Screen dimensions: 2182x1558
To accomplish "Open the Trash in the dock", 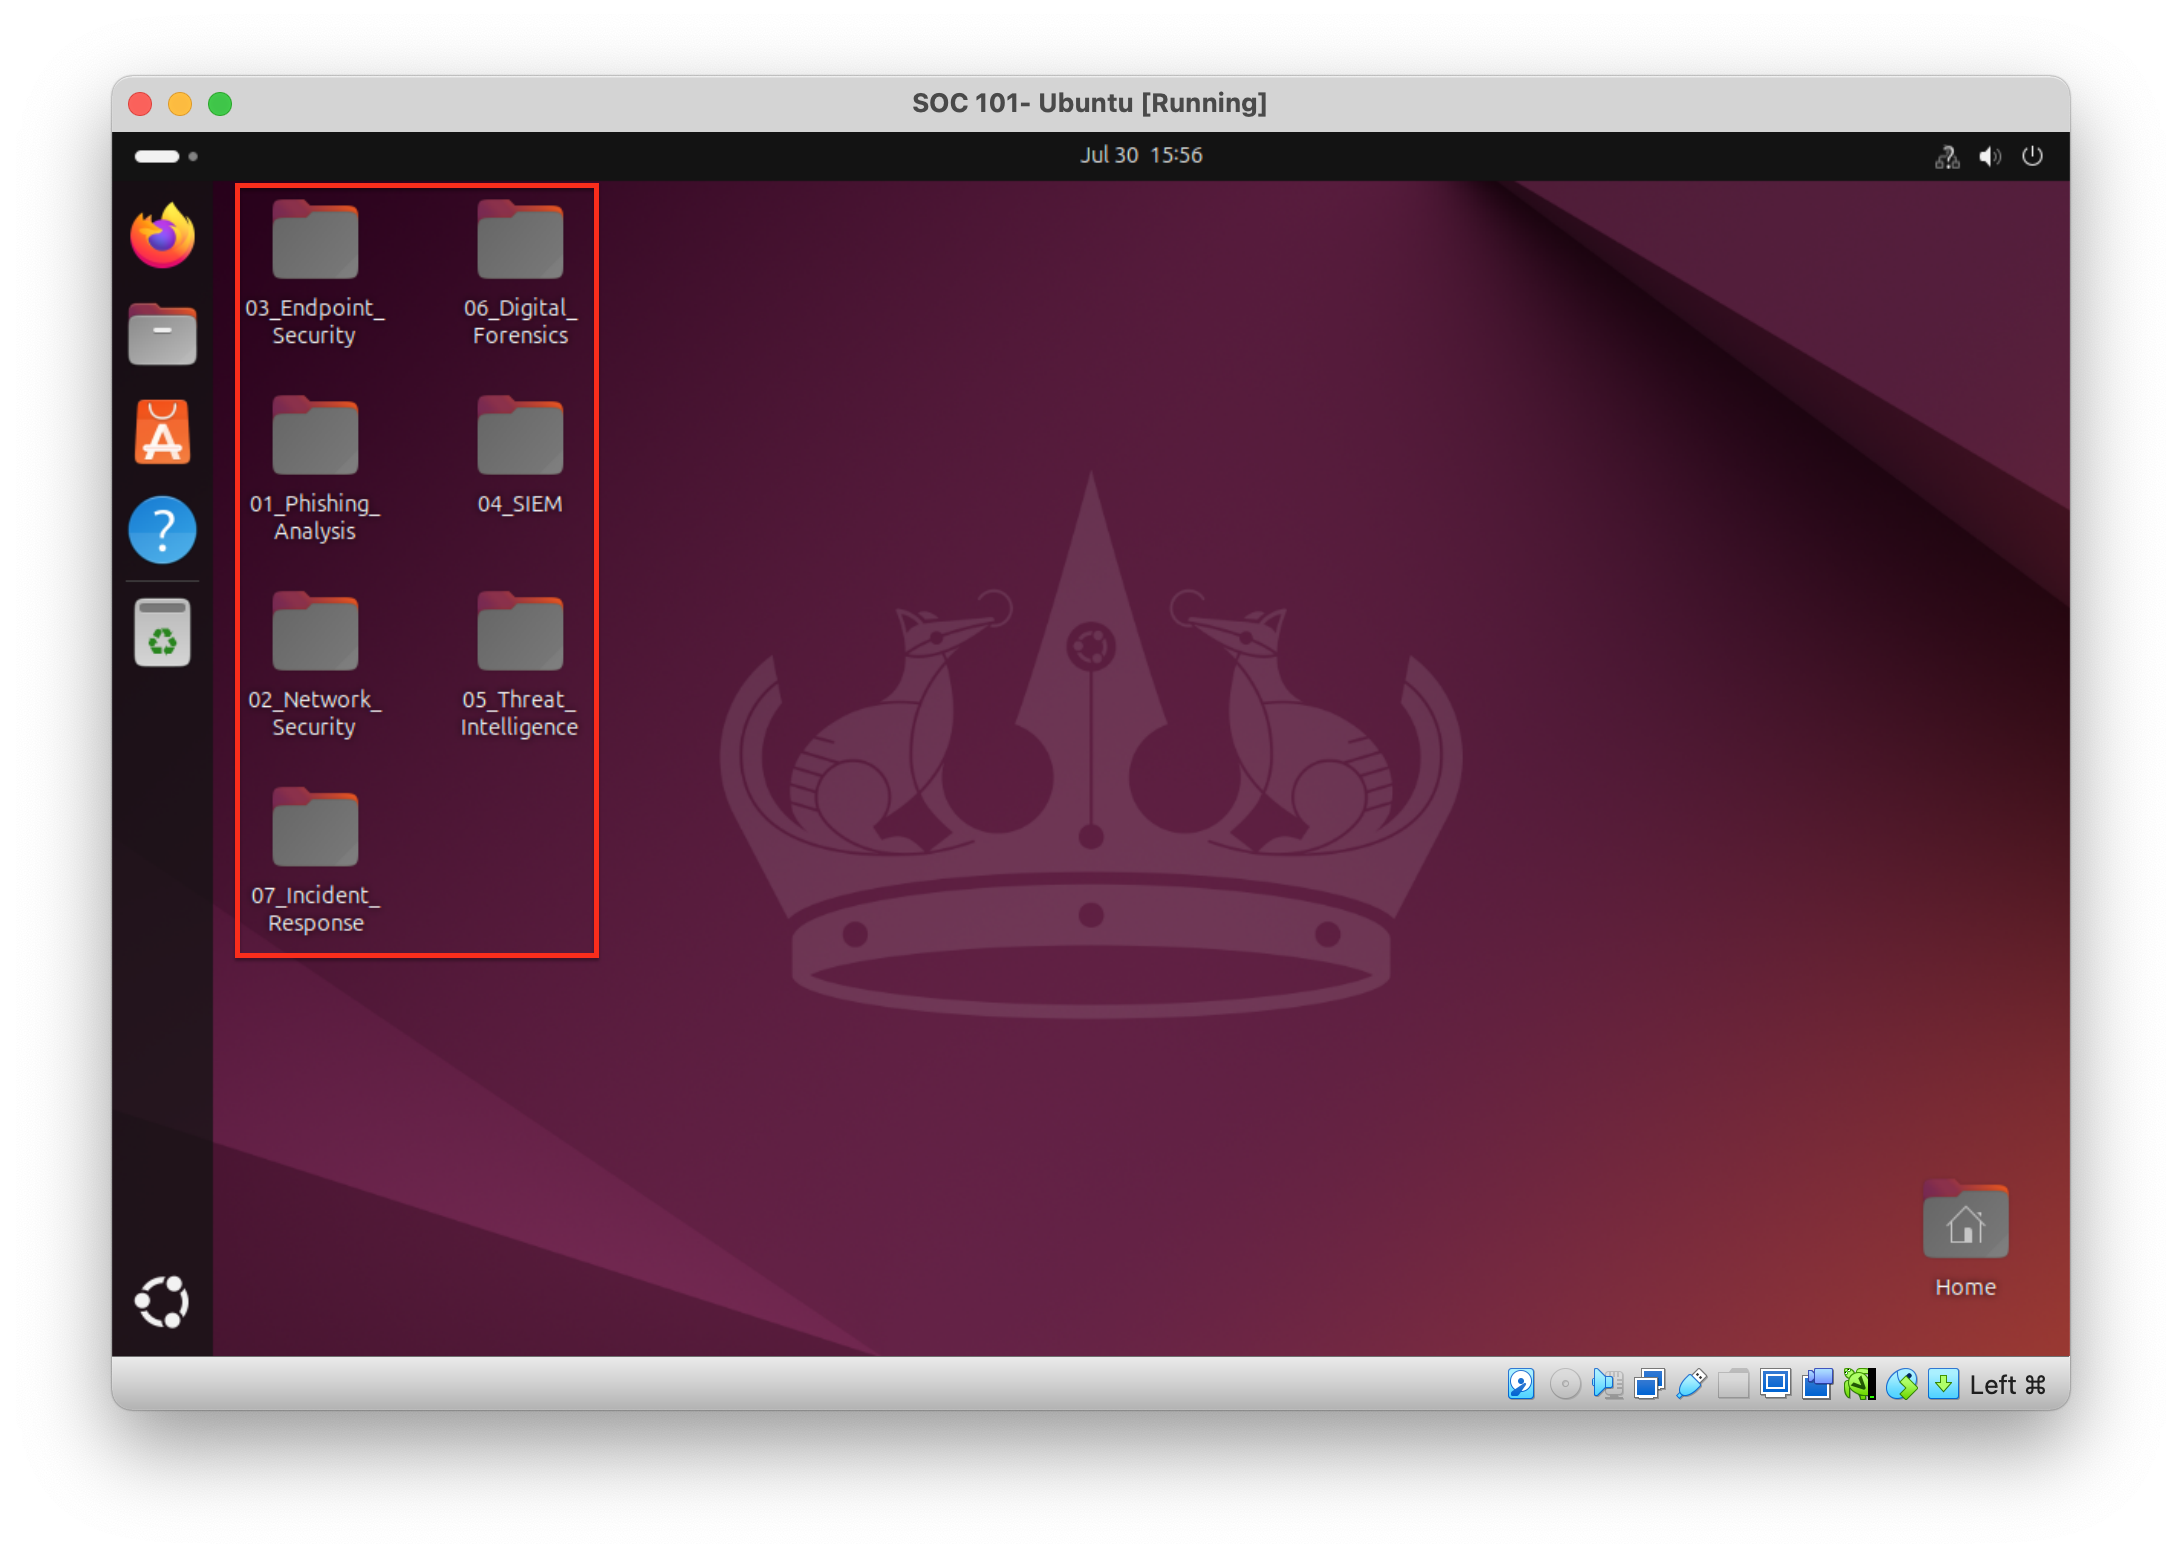I will (x=162, y=632).
